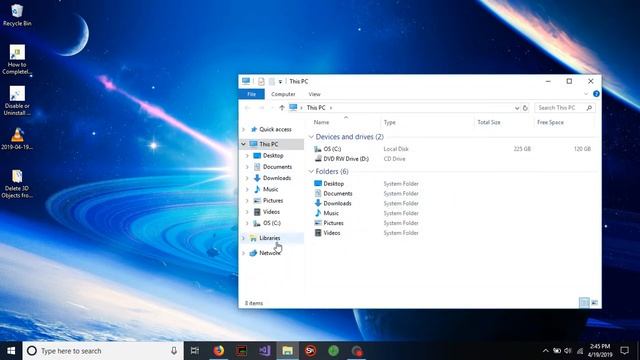Open the File menu tab
Viewport: 640px width, 360px height.
click(251, 94)
